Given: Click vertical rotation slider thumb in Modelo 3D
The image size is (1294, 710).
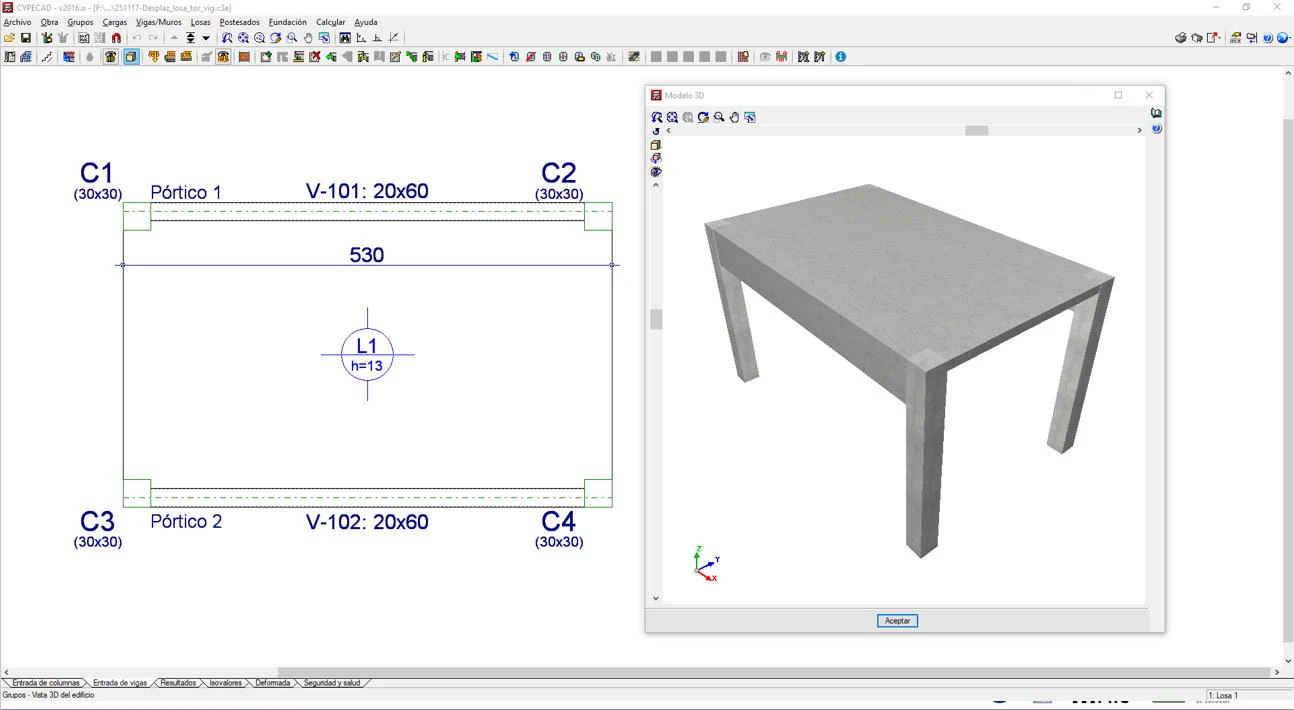Looking at the screenshot, I should (656, 319).
